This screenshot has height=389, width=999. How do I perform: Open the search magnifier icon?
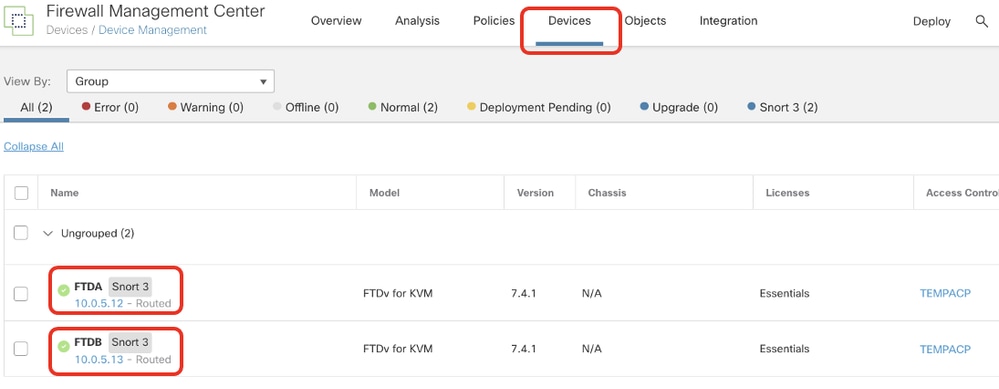pyautogui.click(x=981, y=21)
